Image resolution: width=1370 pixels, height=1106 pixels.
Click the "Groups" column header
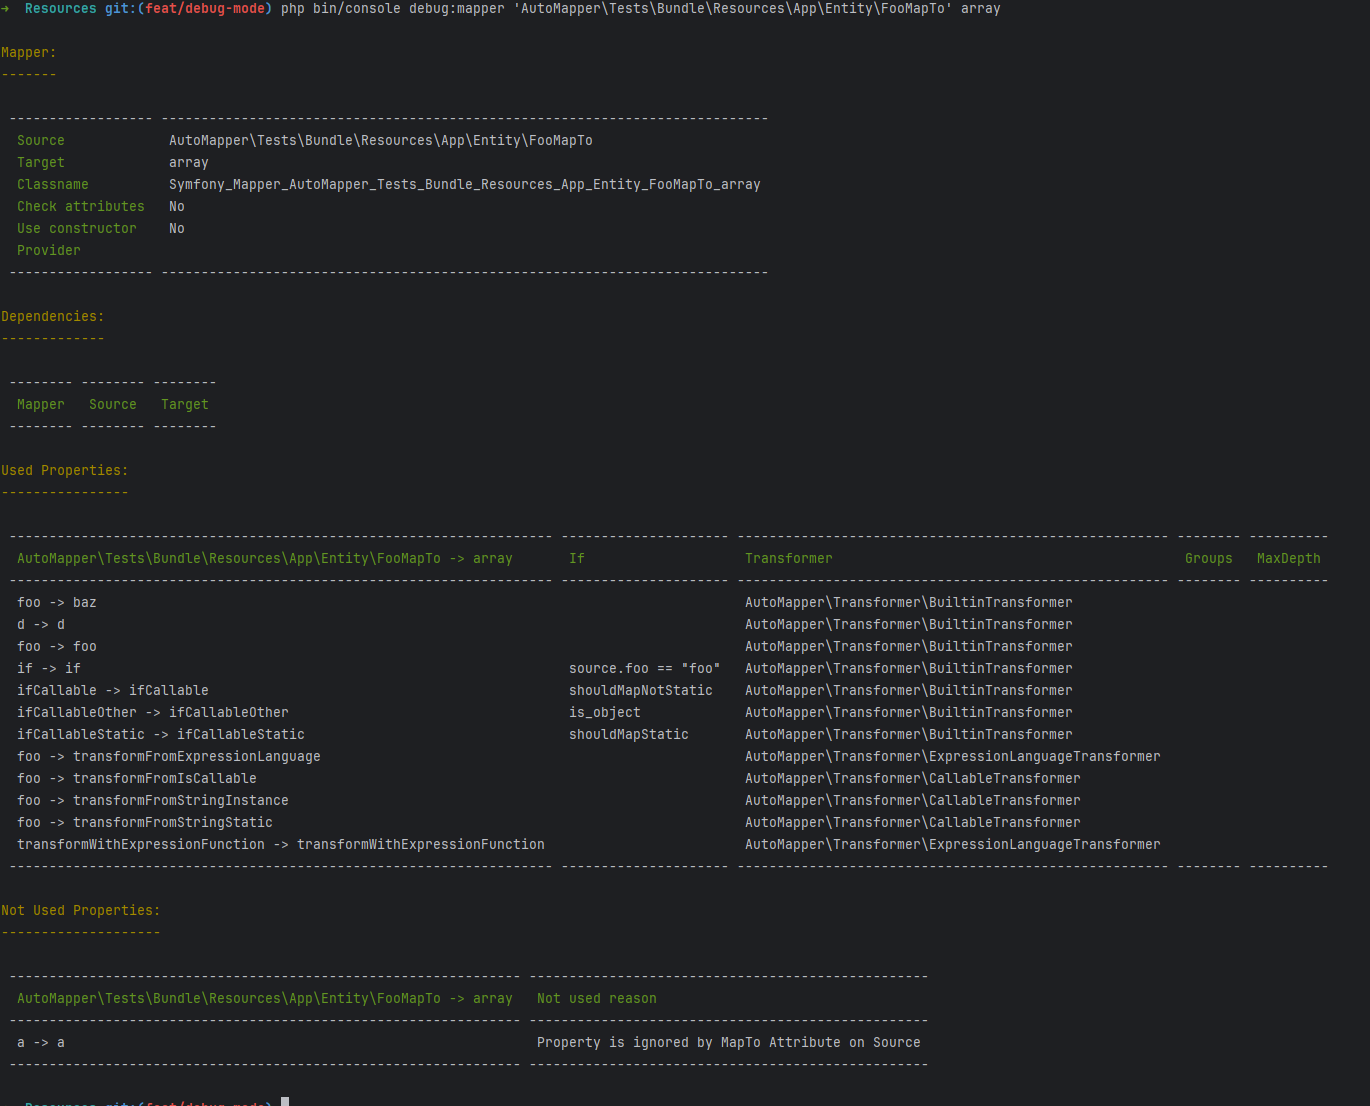1208,559
